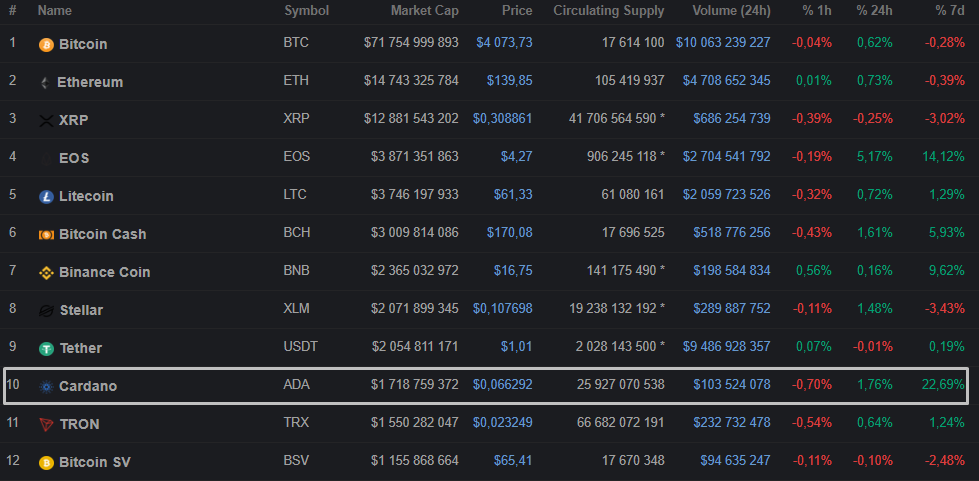The image size is (979, 481).
Task: Open Bitcoin price $4 073,73 link
Action: point(504,42)
